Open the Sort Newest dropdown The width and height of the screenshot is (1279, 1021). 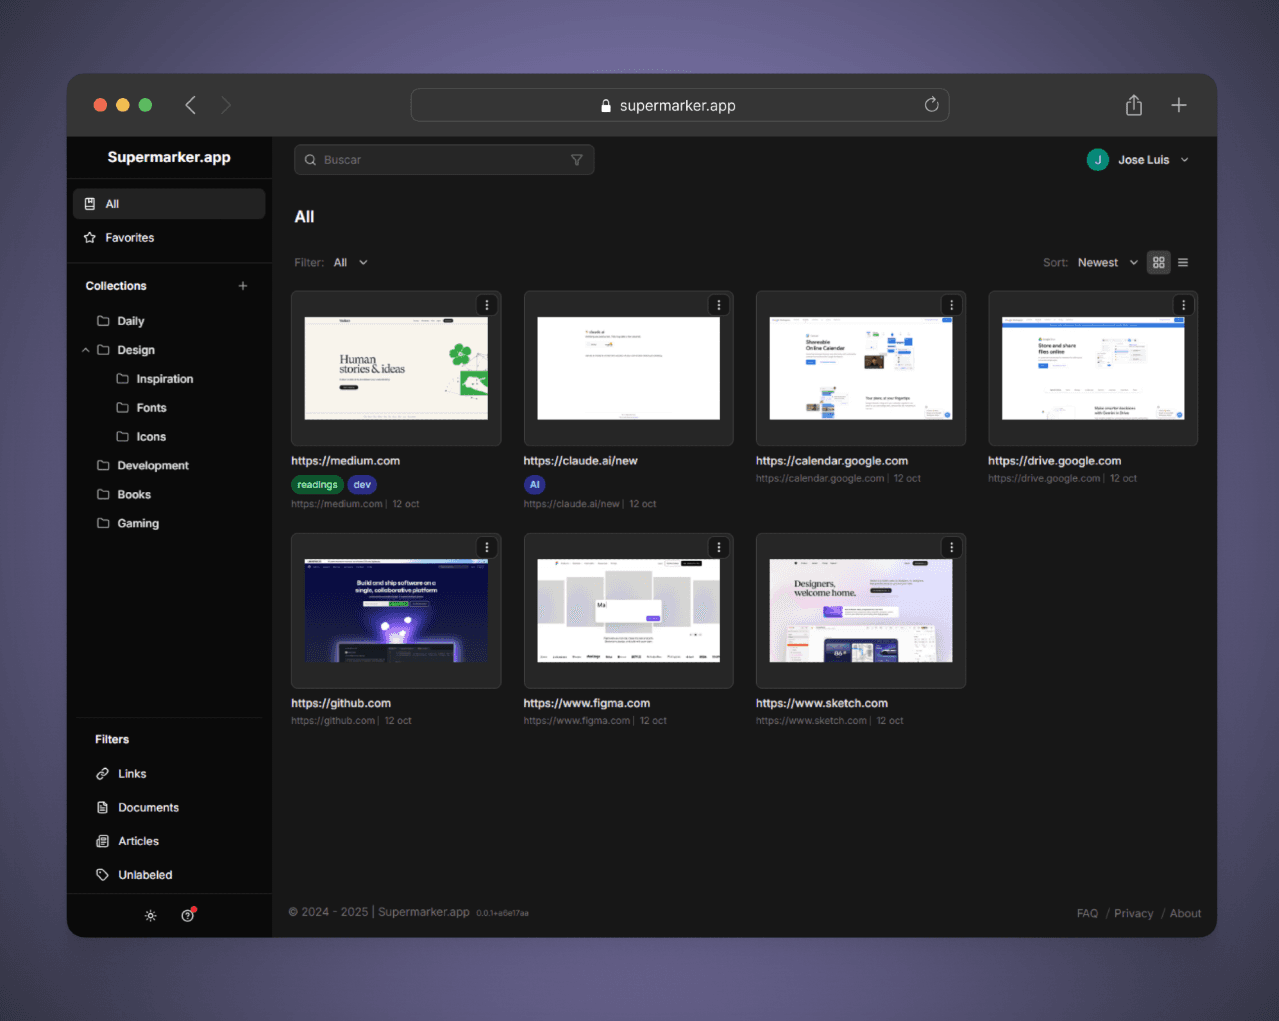pos(1107,262)
